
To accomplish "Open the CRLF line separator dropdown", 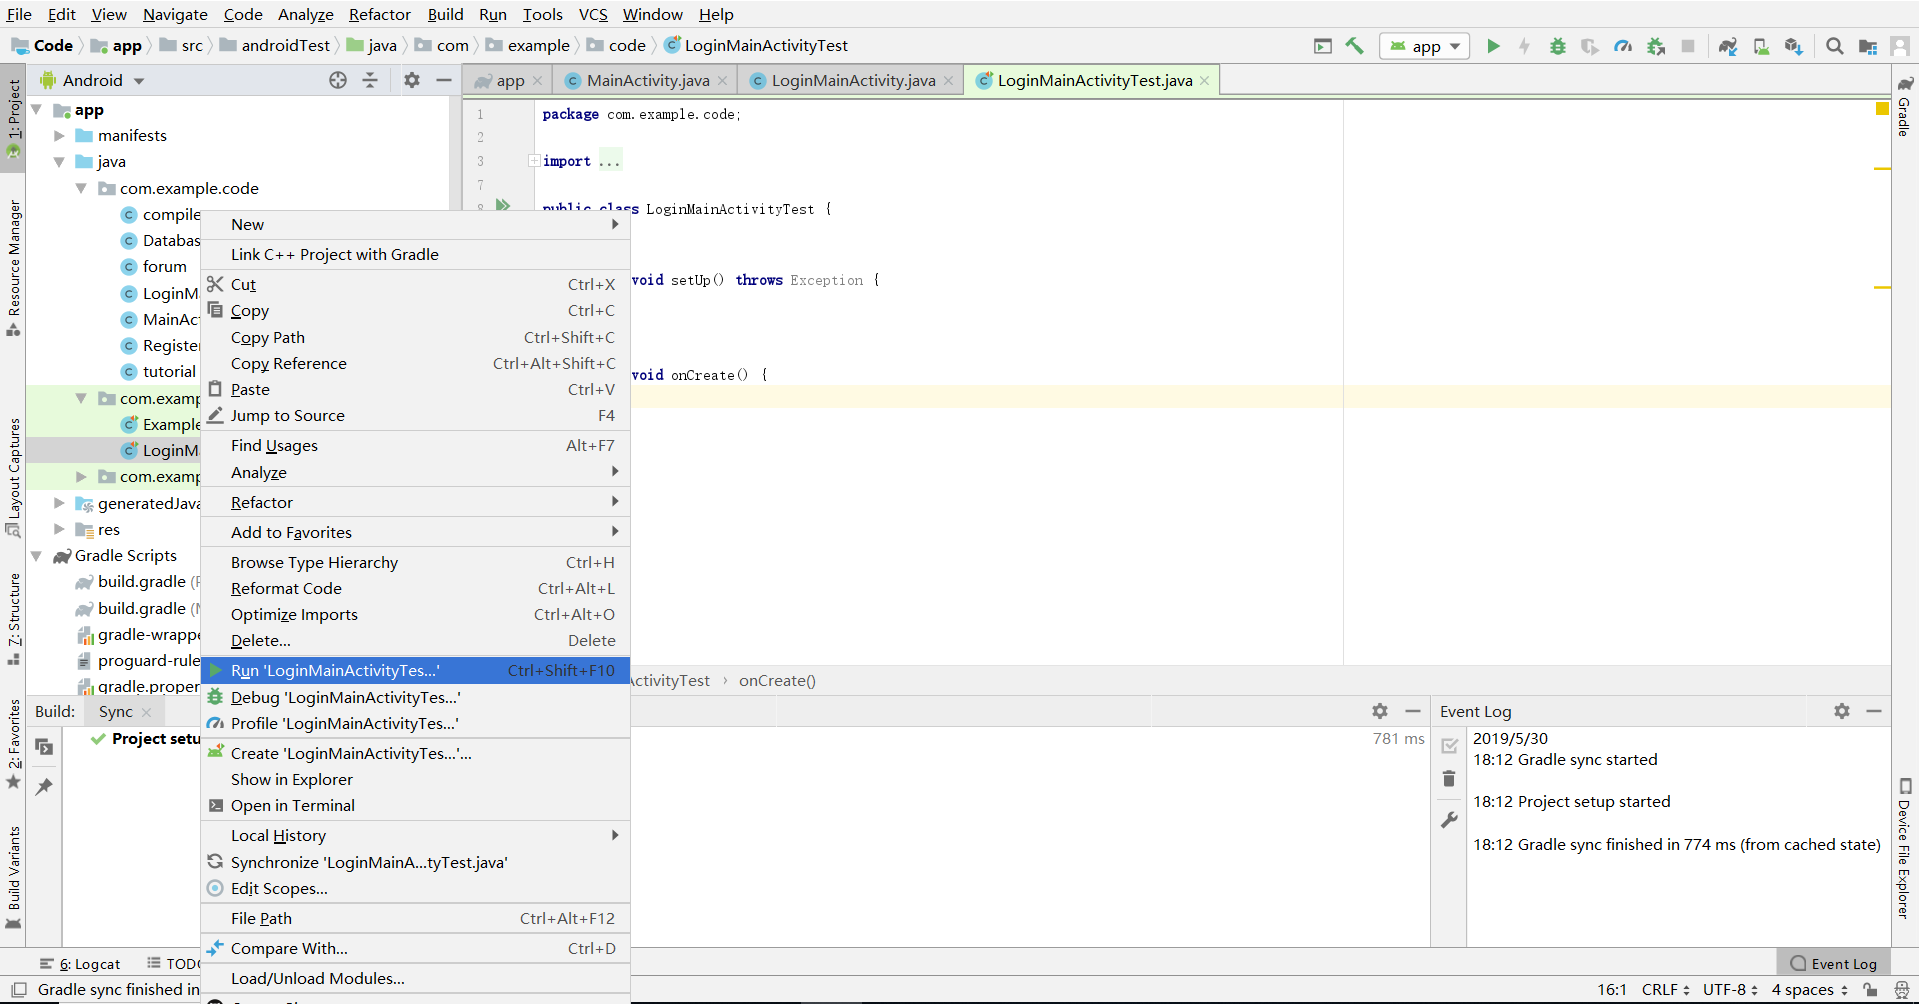I will tap(1663, 990).
